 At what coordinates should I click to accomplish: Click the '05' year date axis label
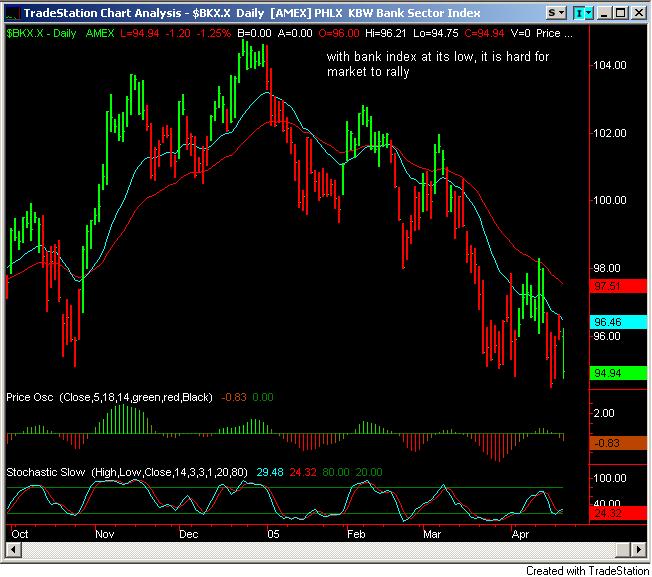click(273, 534)
